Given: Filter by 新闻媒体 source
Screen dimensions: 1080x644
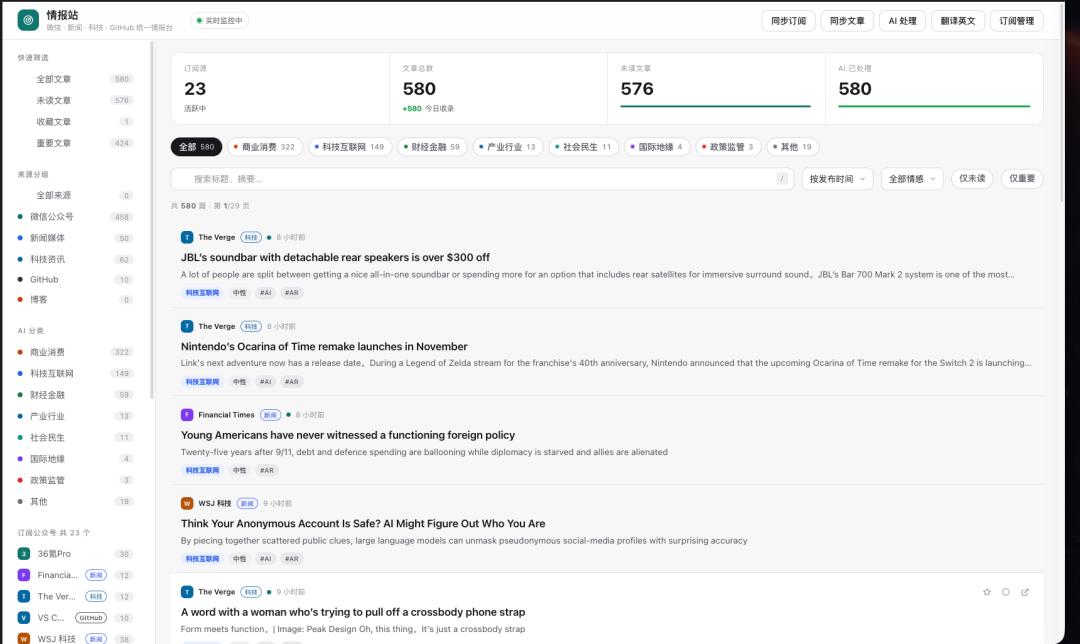Looking at the screenshot, I should [x=76, y=238].
